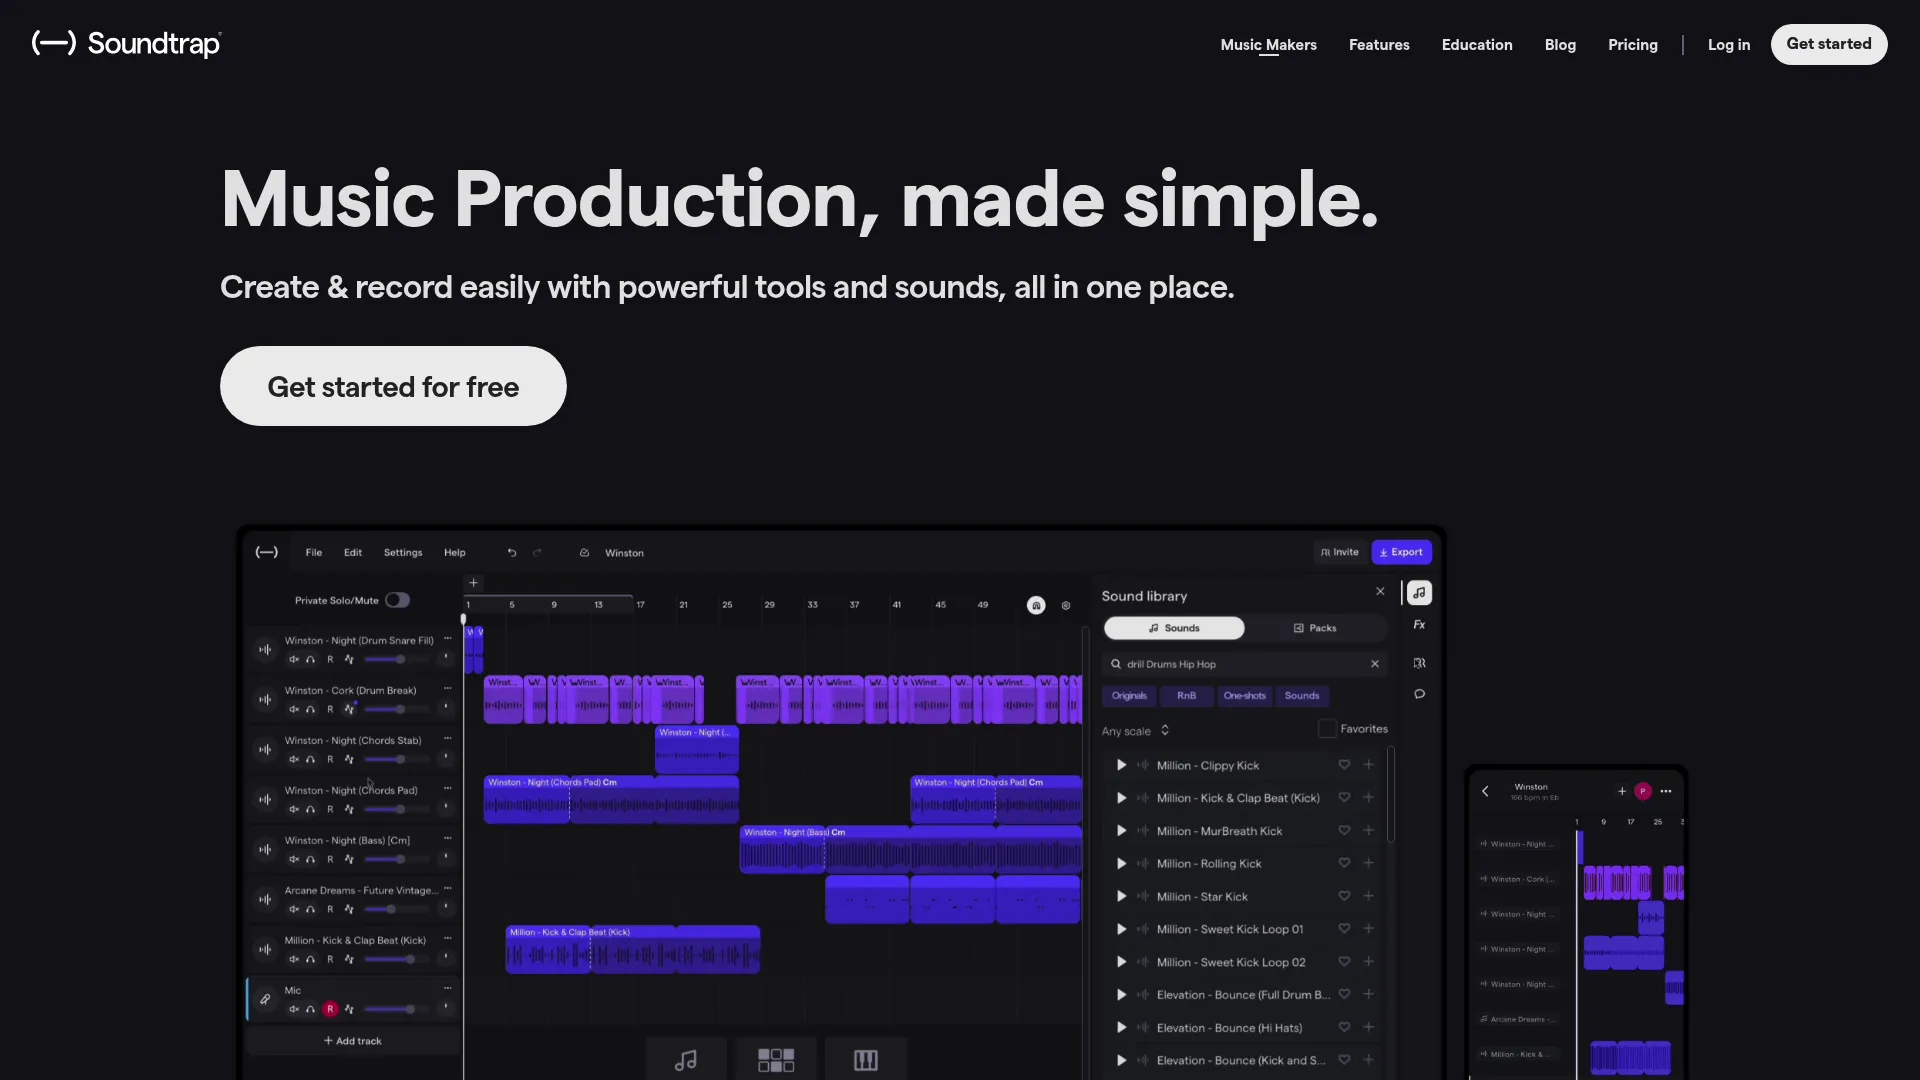Open the Music Makers nav item

point(1268,45)
